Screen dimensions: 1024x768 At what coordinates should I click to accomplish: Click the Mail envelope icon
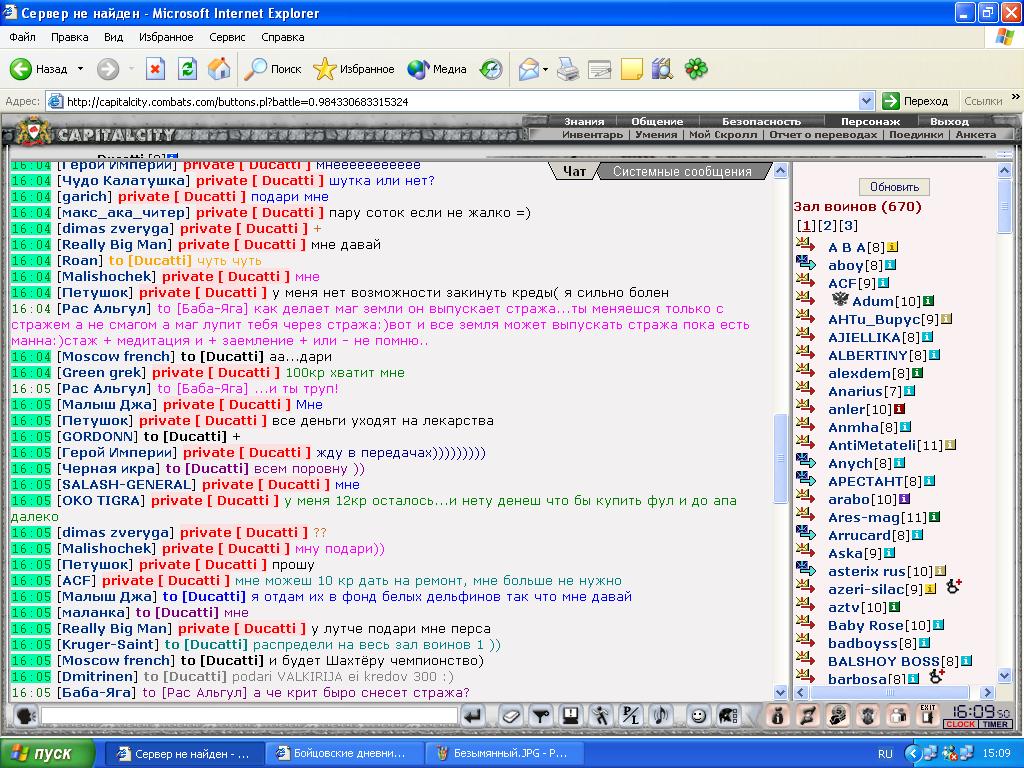[528, 69]
